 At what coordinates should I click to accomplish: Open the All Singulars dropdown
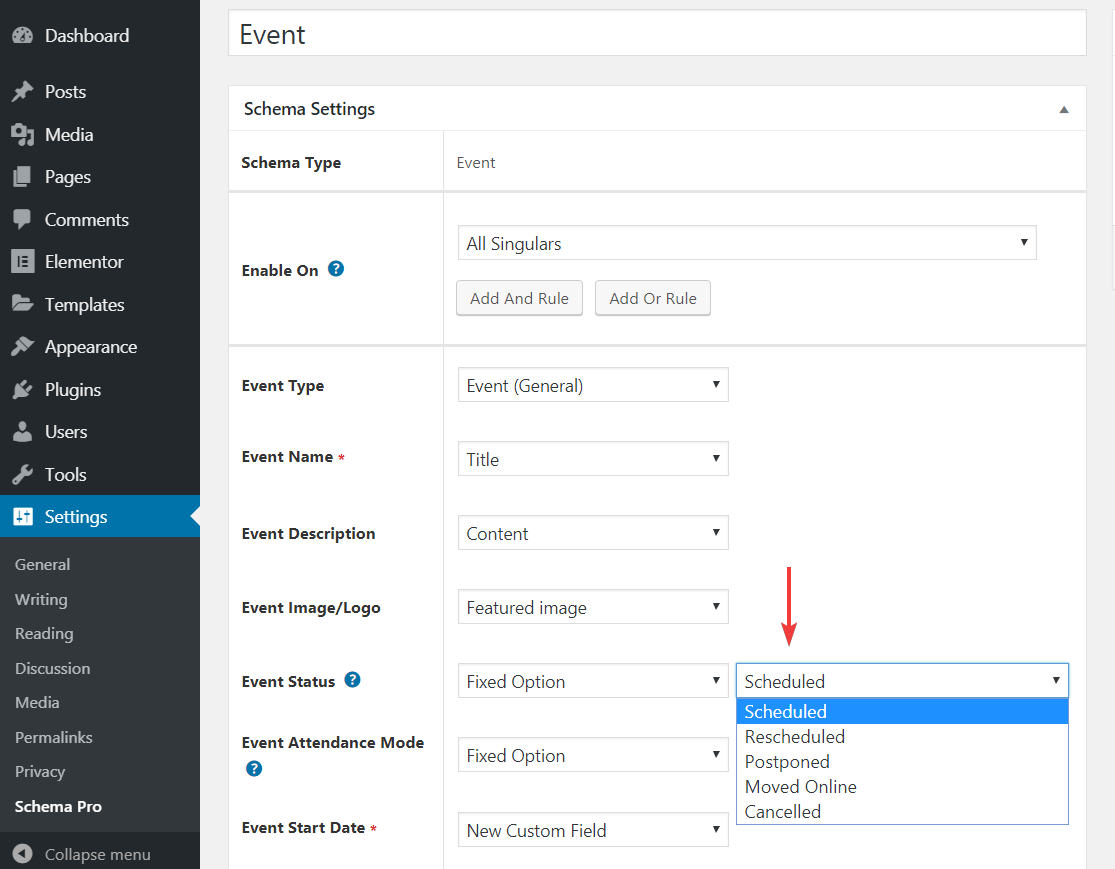pos(746,243)
